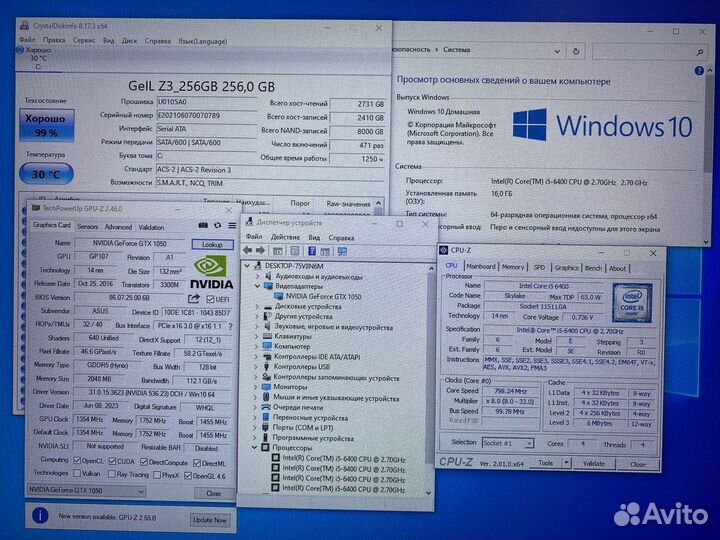Click the GPU-Z screenshot camera icon

(x=203, y=225)
